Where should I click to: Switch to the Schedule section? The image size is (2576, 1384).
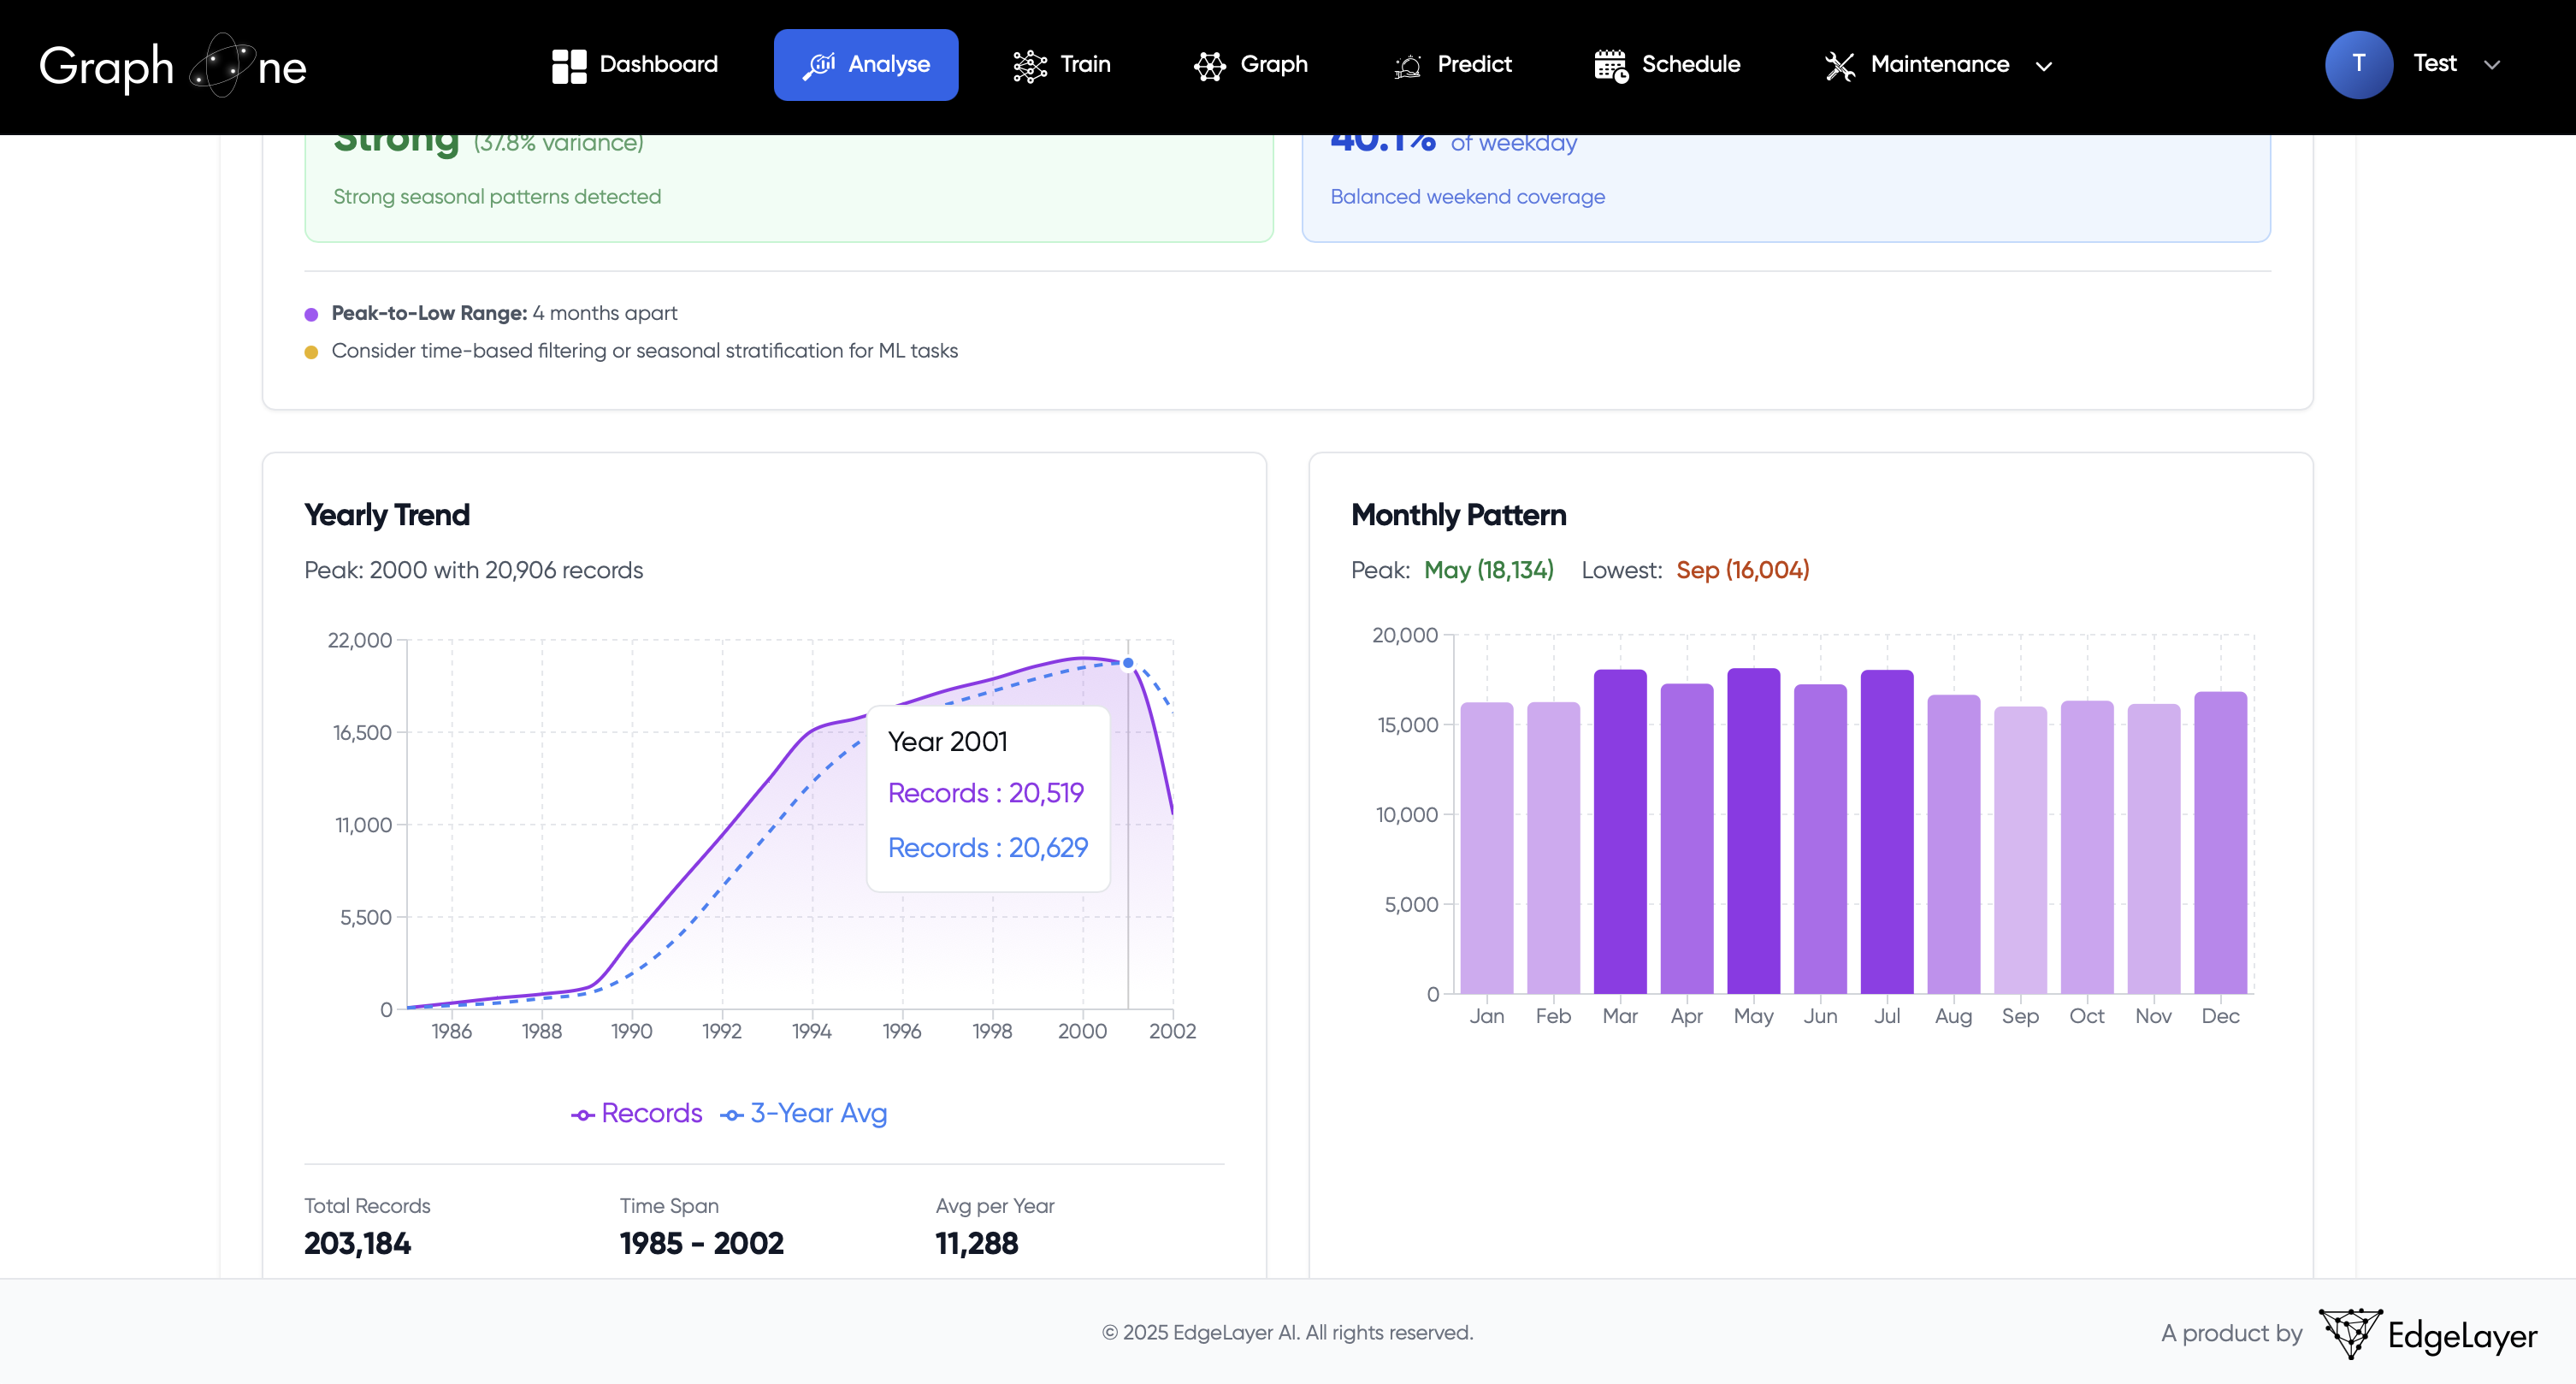1666,64
